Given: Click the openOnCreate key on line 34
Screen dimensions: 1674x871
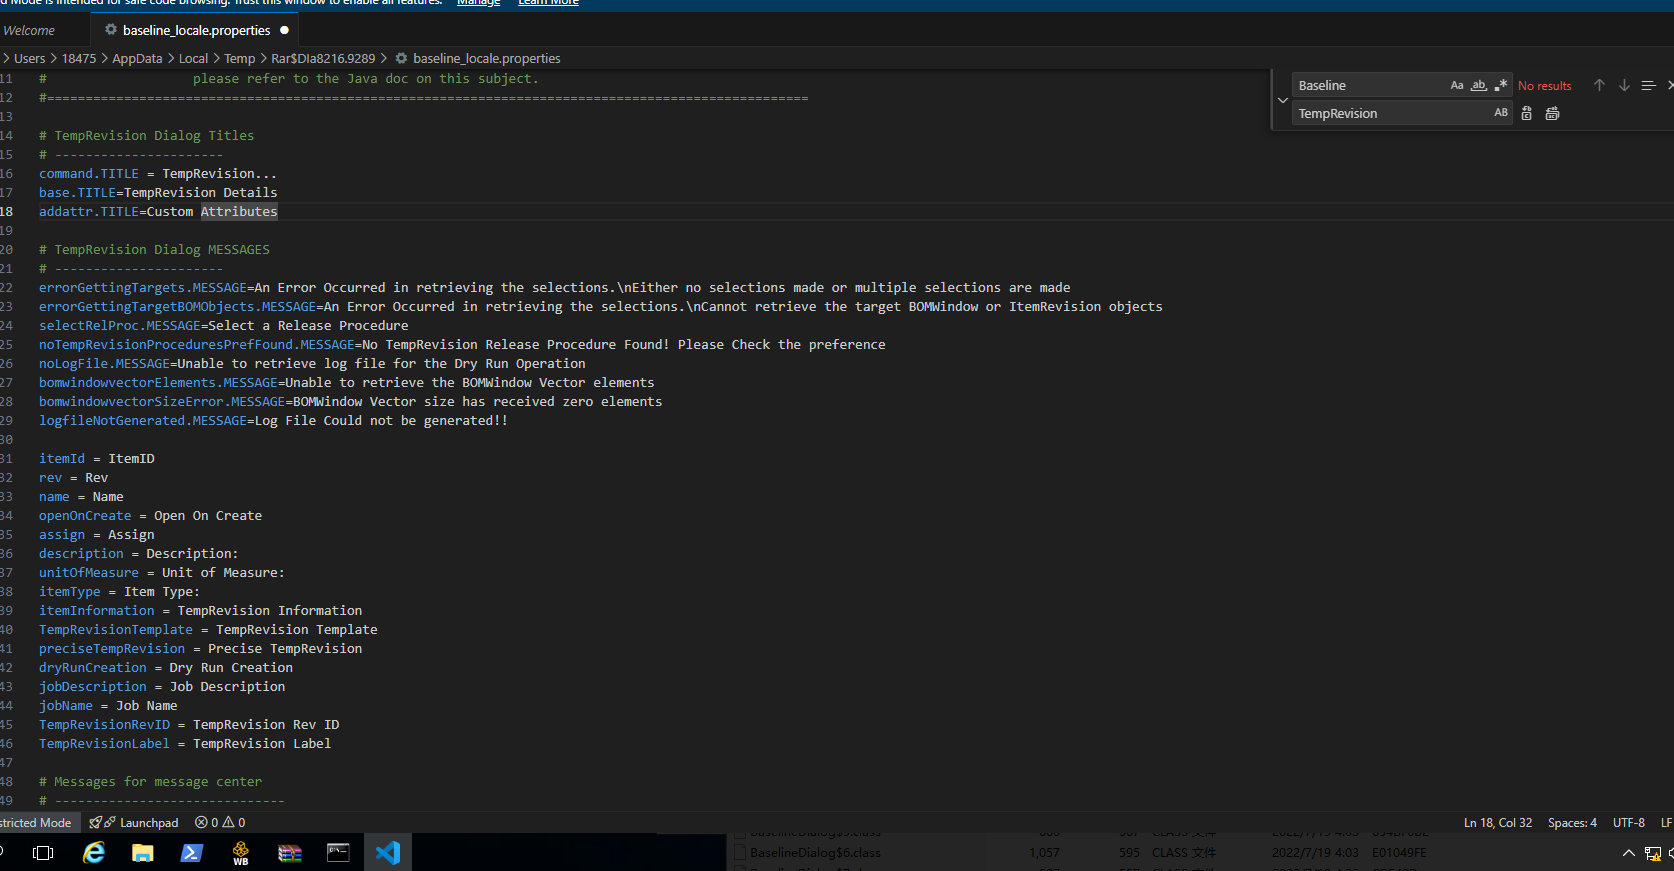Looking at the screenshot, I should click(x=85, y=515).
